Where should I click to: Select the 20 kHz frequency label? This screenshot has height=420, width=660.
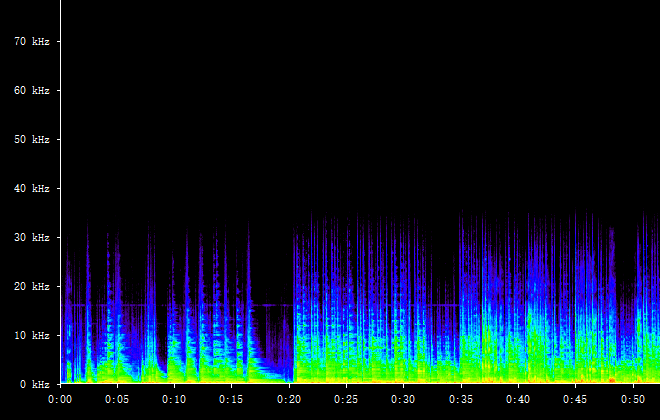(31, 287)
